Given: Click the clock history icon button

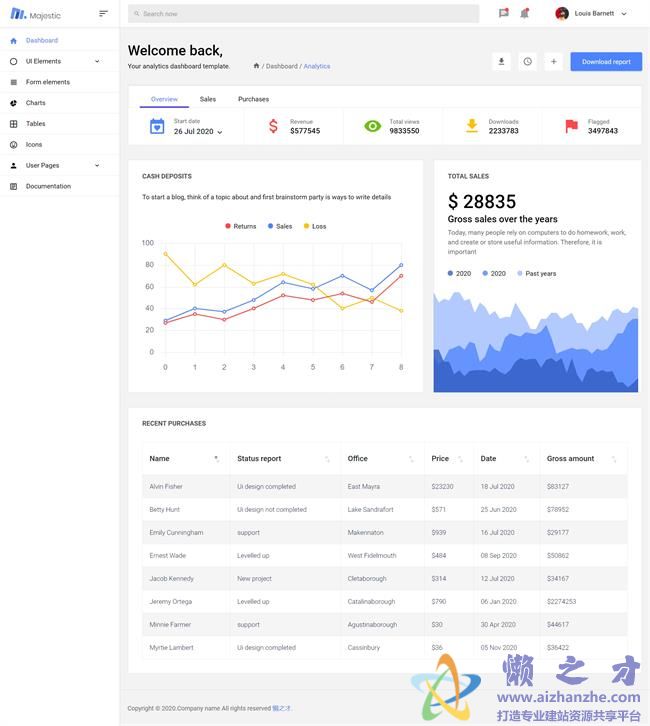Looking at the screenshot, I should (527, 62).
